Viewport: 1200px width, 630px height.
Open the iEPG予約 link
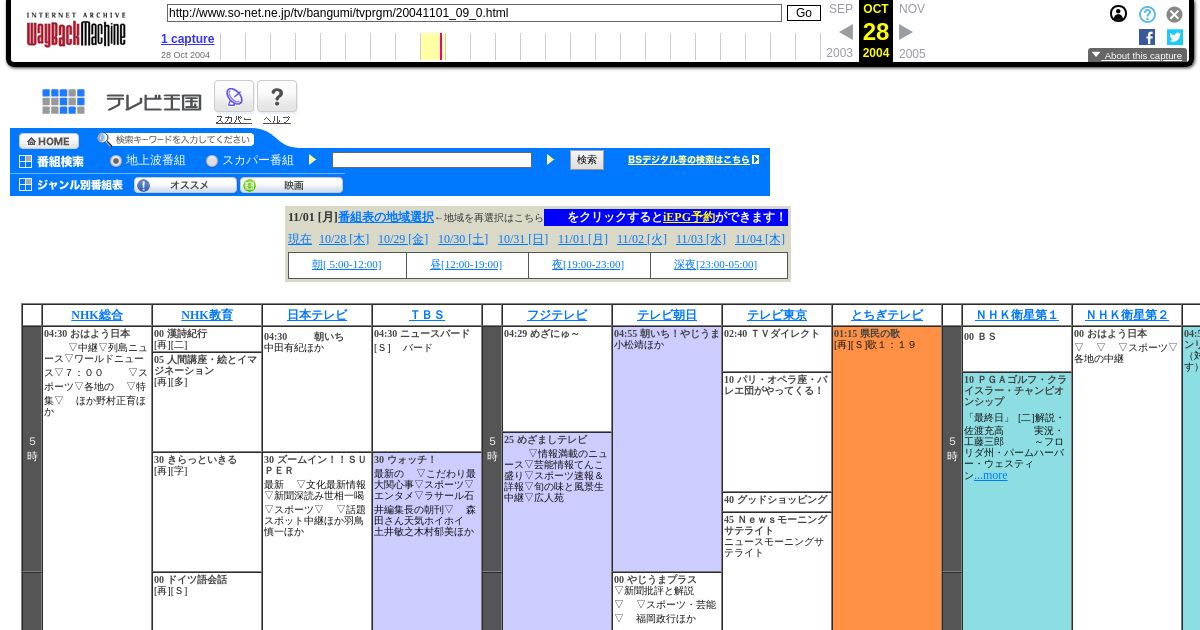click(x=689, y=217)
